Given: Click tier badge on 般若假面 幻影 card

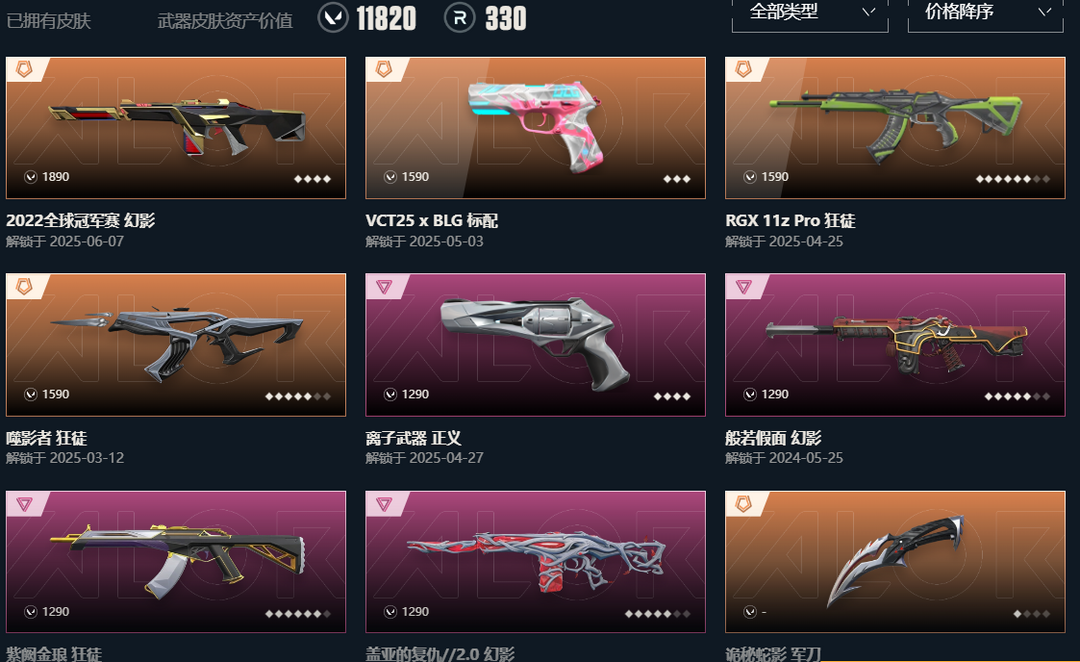Looking at the screenshot, I should coord(744,286).
